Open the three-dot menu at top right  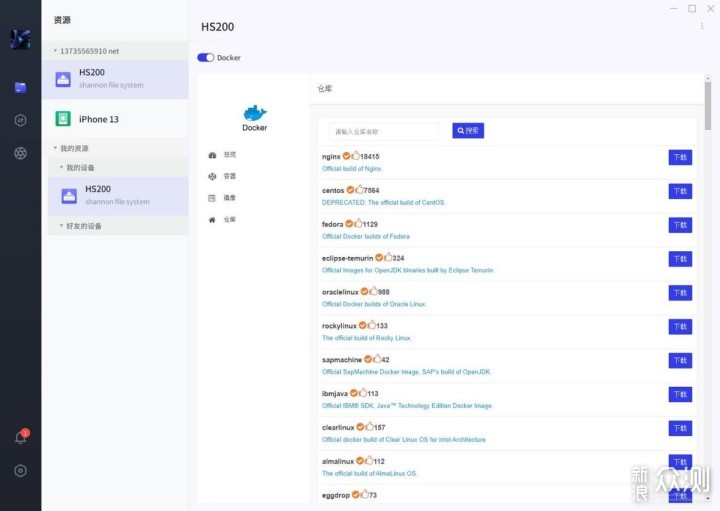(702, 26)
